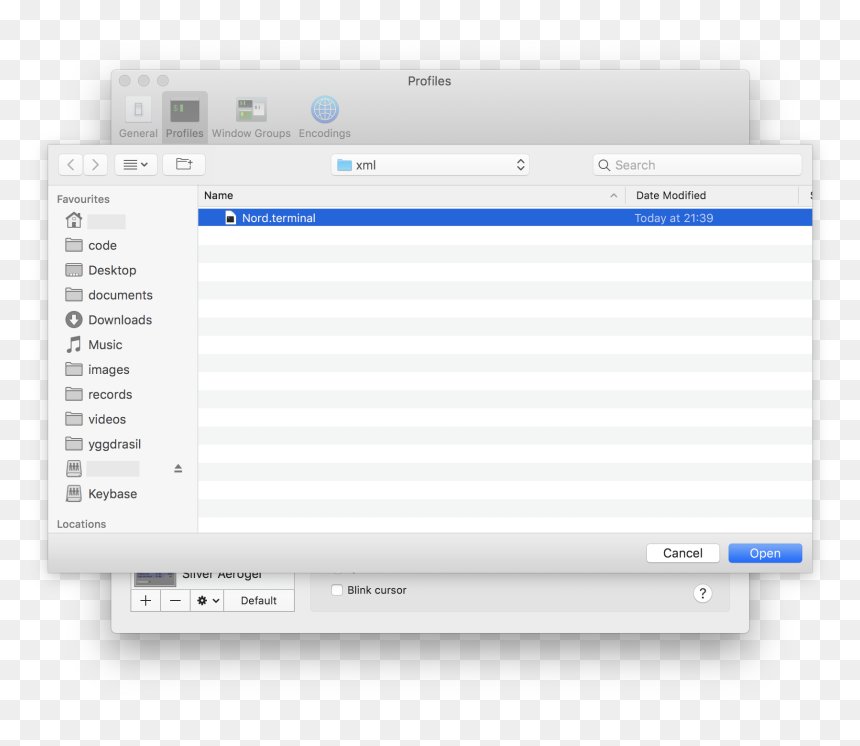Open the xml folder path dropdown
The width and height of the screenshot is (860, 746).
(x=430, y=165)
